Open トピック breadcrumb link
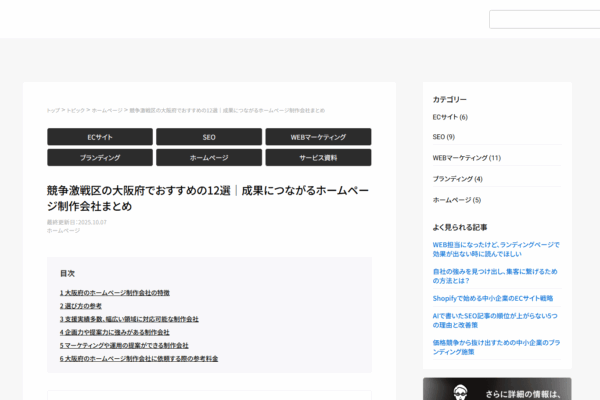The width and height of the screenshot is (600, 400). pyautogui.click(x=76, y=110)
